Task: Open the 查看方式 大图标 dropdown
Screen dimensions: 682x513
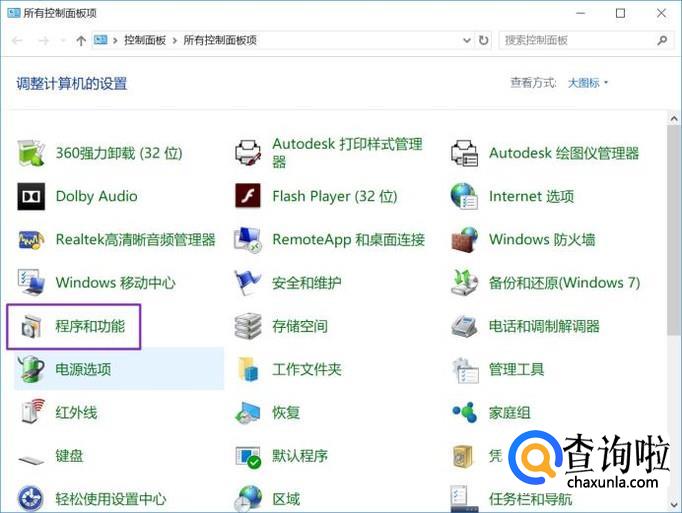Action: tap(588, 83)
